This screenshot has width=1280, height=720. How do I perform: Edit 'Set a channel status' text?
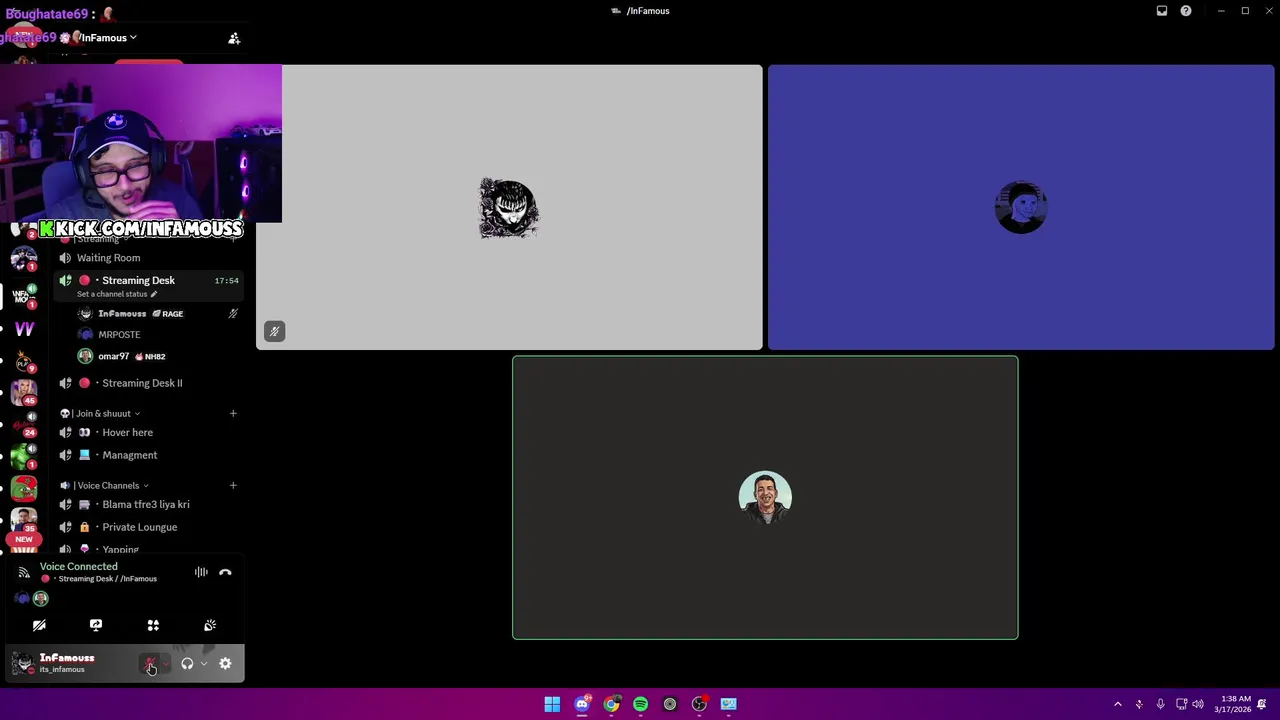tap(117, 294)
